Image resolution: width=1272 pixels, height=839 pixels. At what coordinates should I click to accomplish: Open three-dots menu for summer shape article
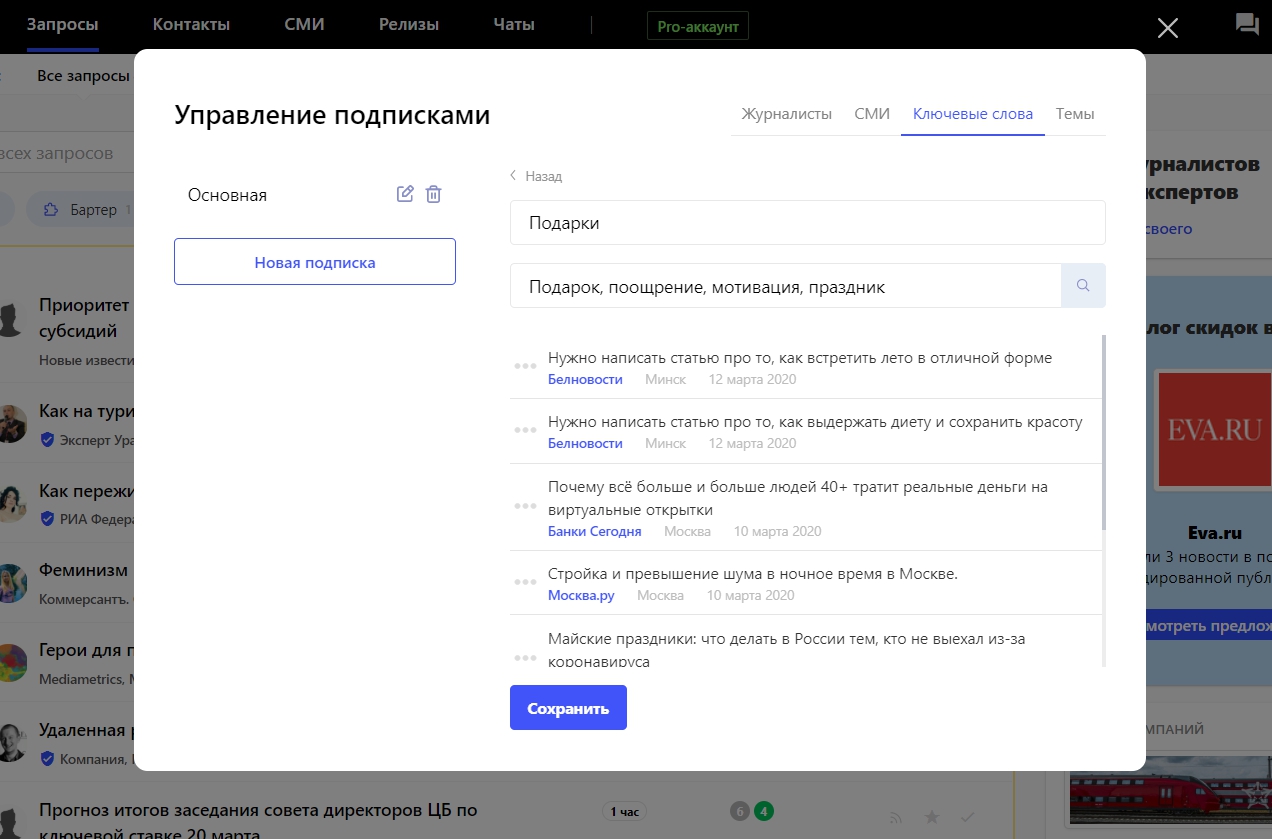click(x=525, y=366)
